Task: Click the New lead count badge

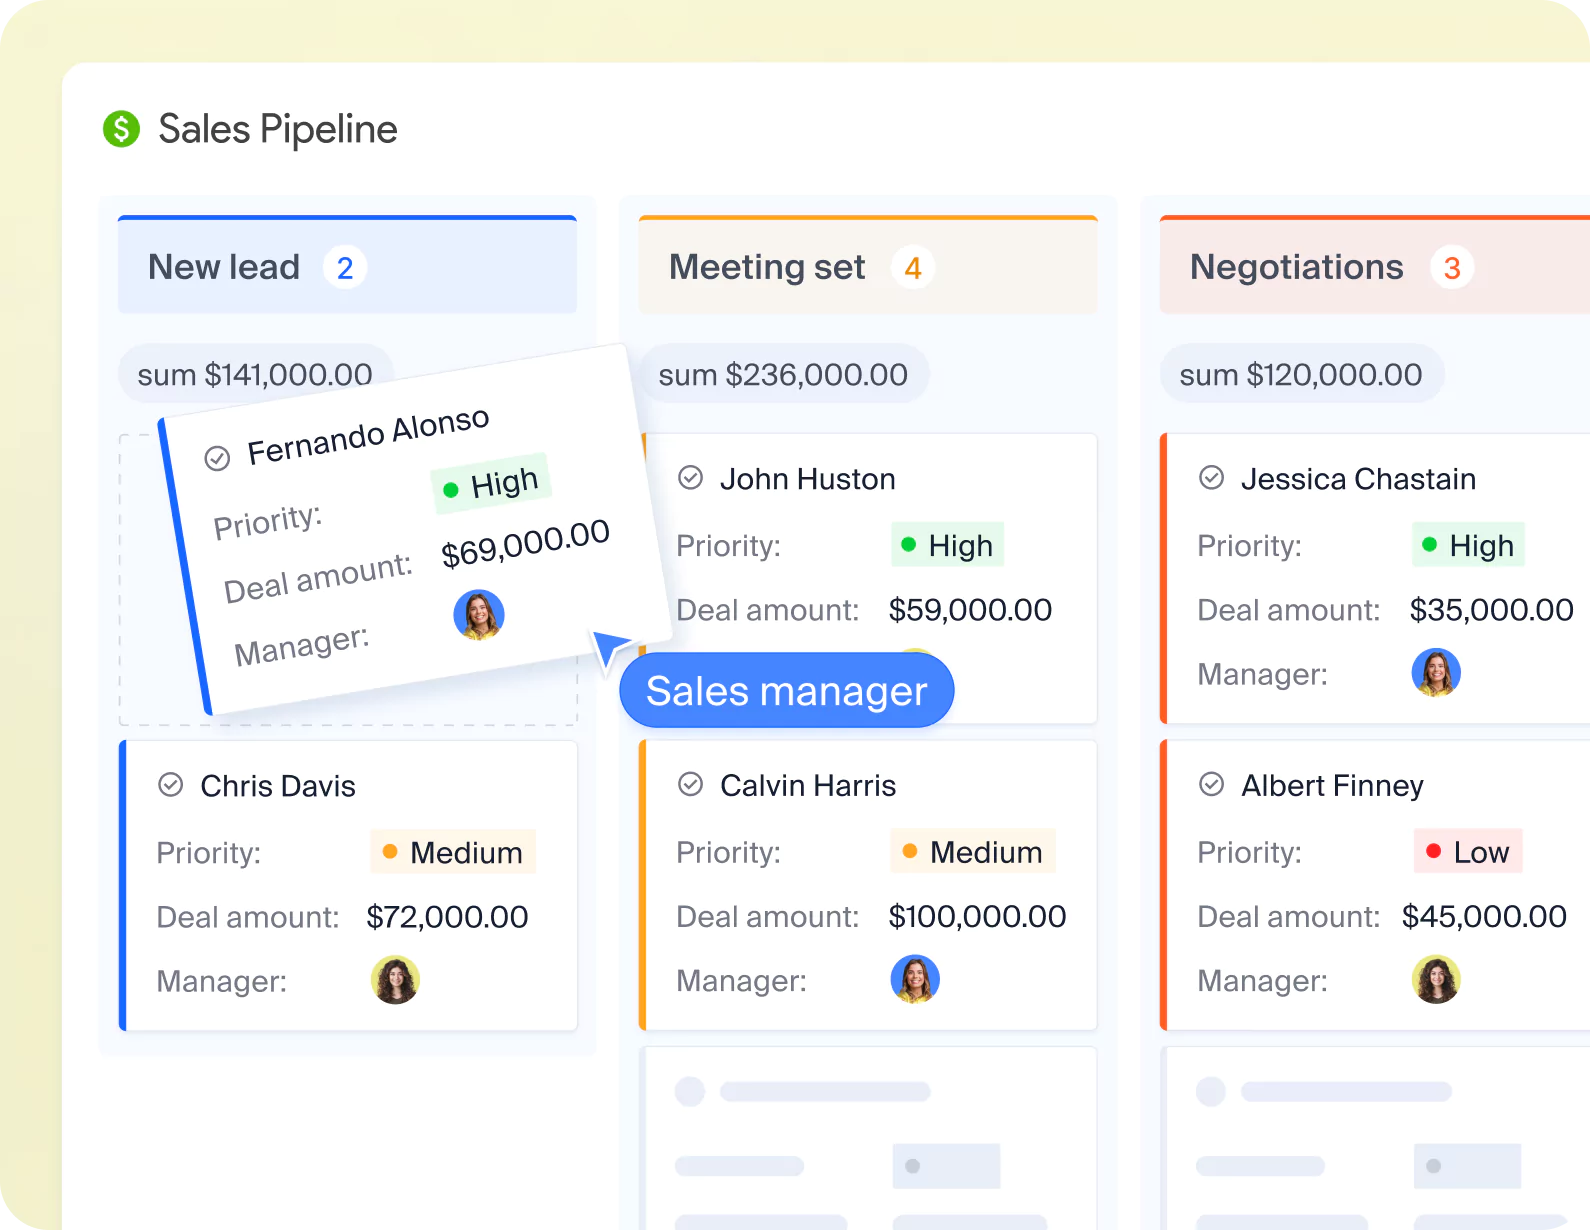Action: coord(345,268)
